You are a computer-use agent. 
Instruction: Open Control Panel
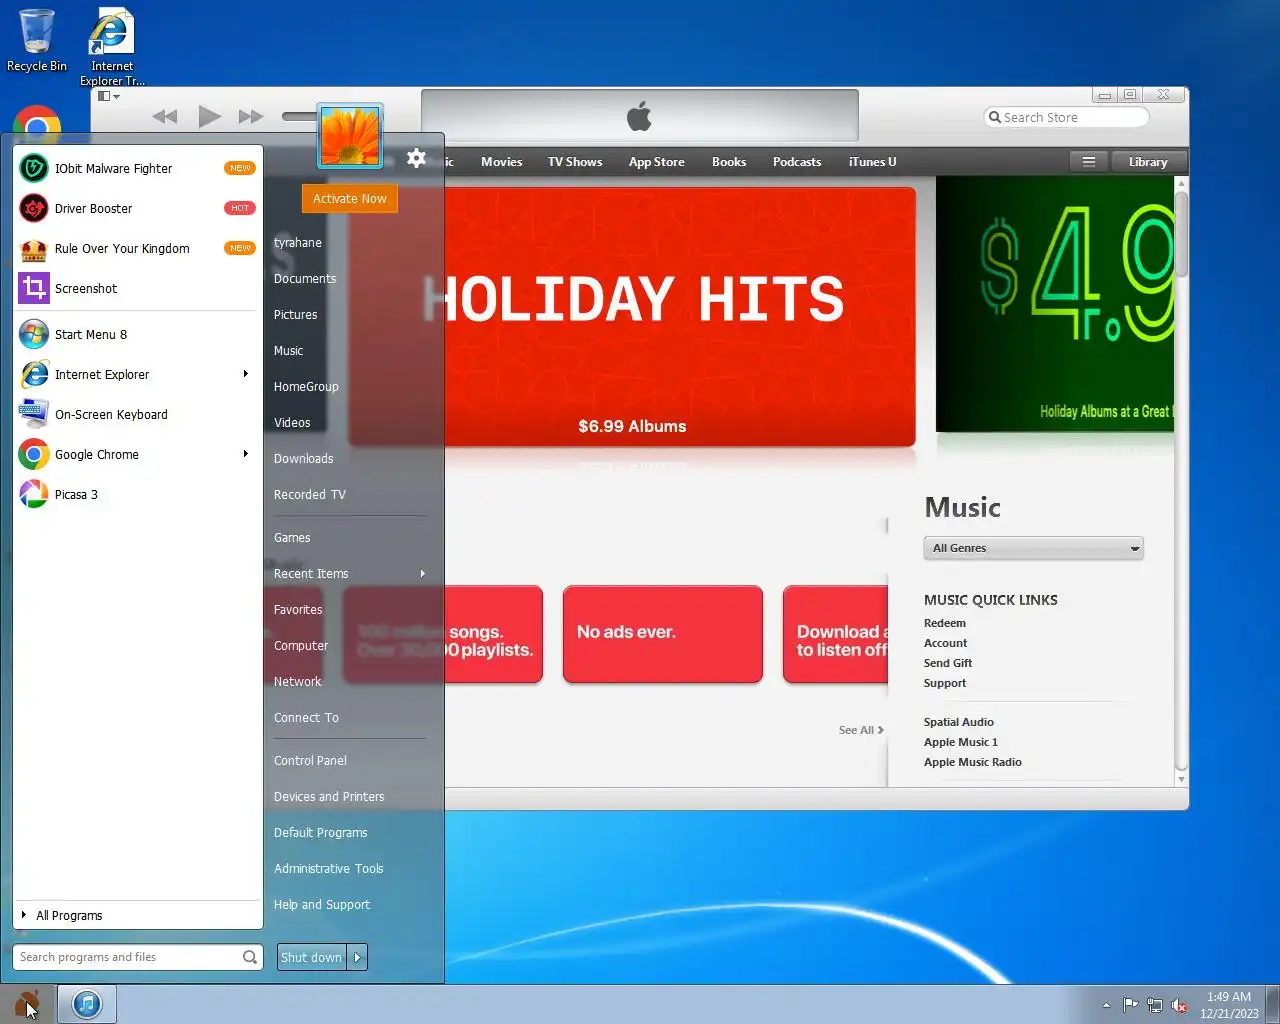pyautogui.click(x=310, y=761)
